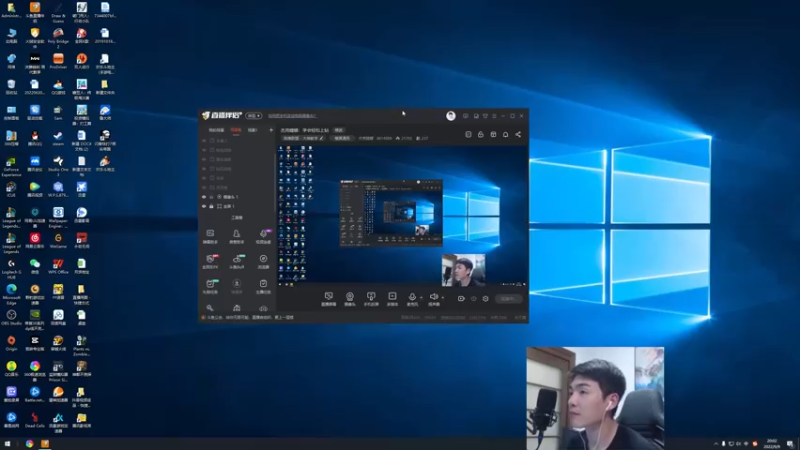Open the WeChat green bubble shortcut

tap(35, 266)
